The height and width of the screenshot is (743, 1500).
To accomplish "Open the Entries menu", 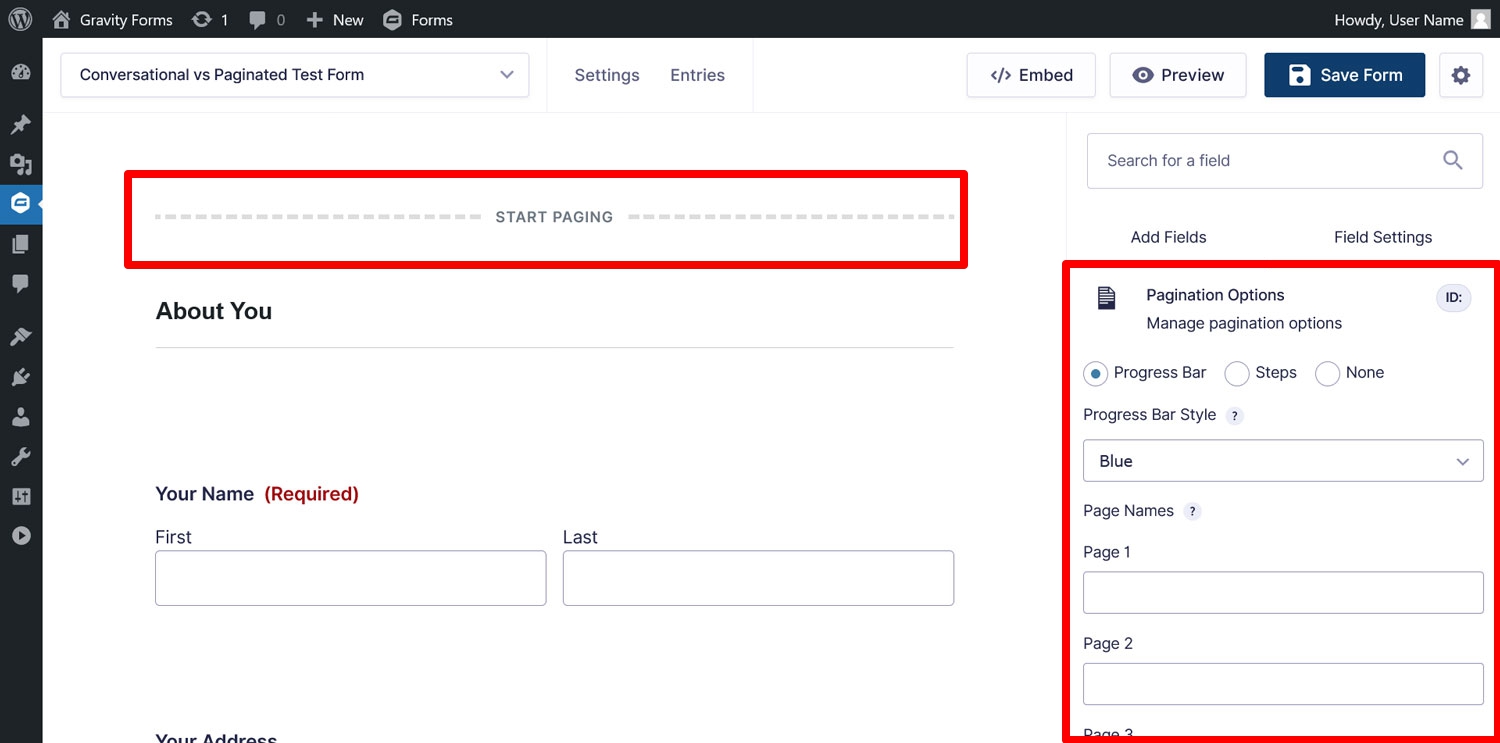I will [x=697, y=75].
